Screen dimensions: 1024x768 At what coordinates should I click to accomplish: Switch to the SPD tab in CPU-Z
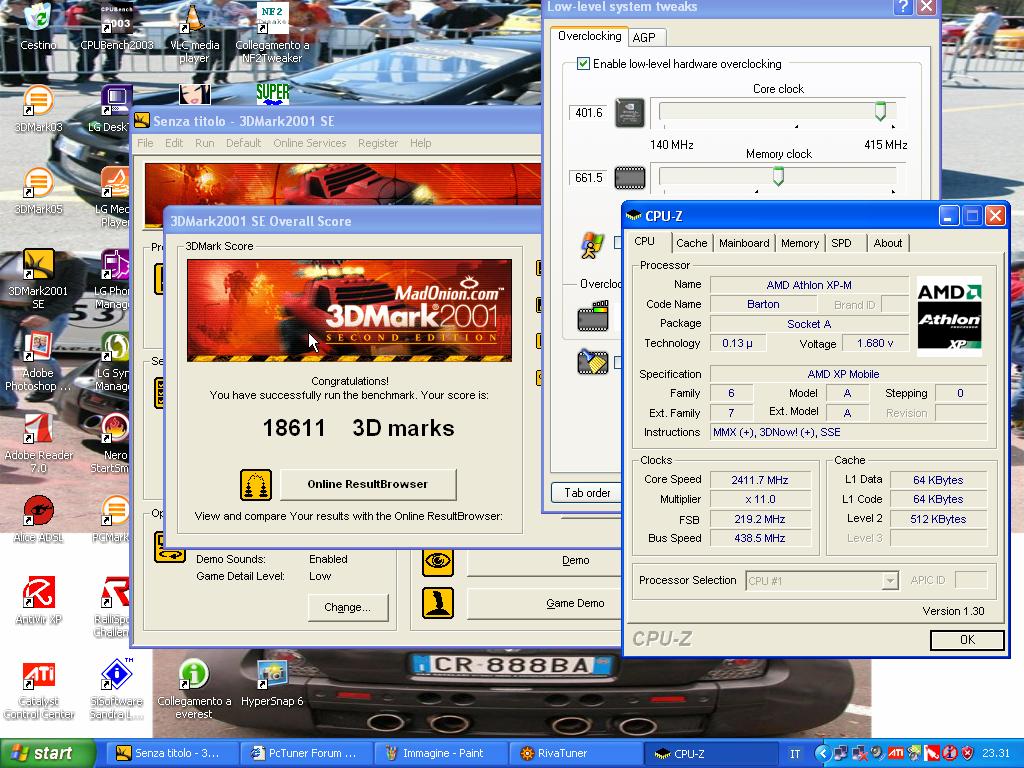pos(841,243)
